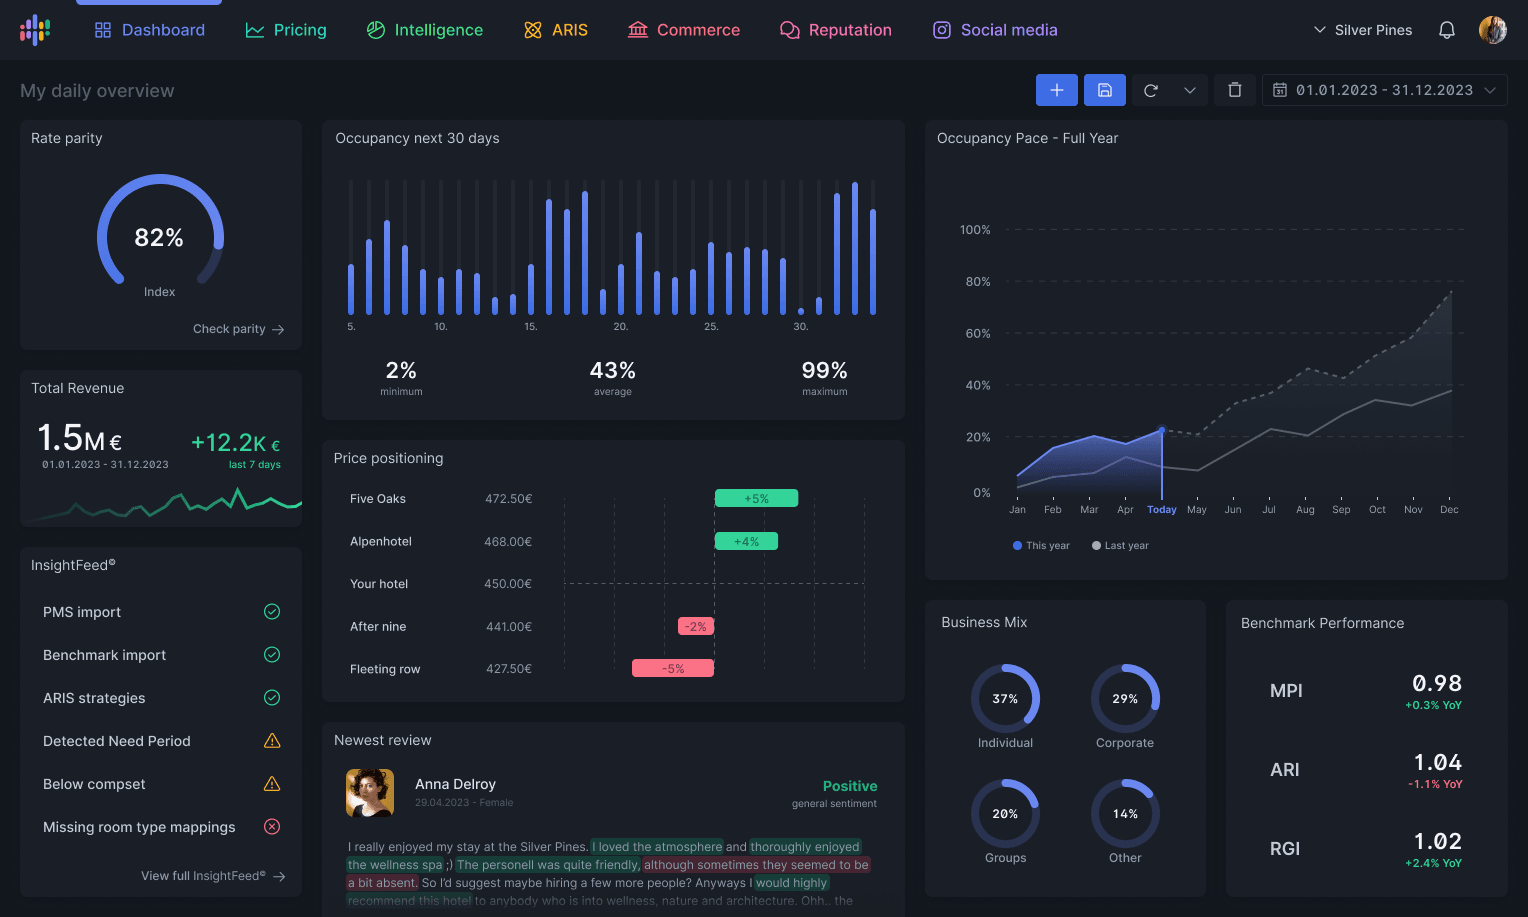Switch to the Pricing tab
The height and width of the screenshot is (917, 1528).
pyautogui.click(x=286, y=29)
